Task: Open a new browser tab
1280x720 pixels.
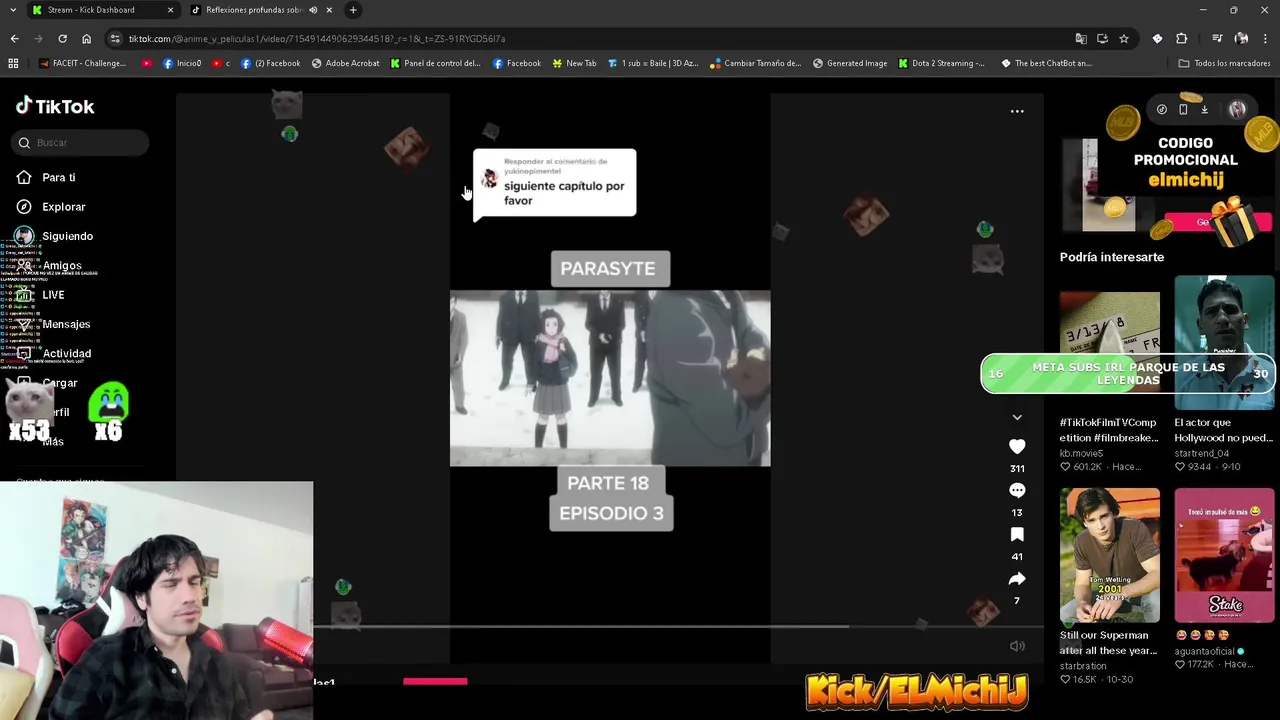Action: point(353,10)
